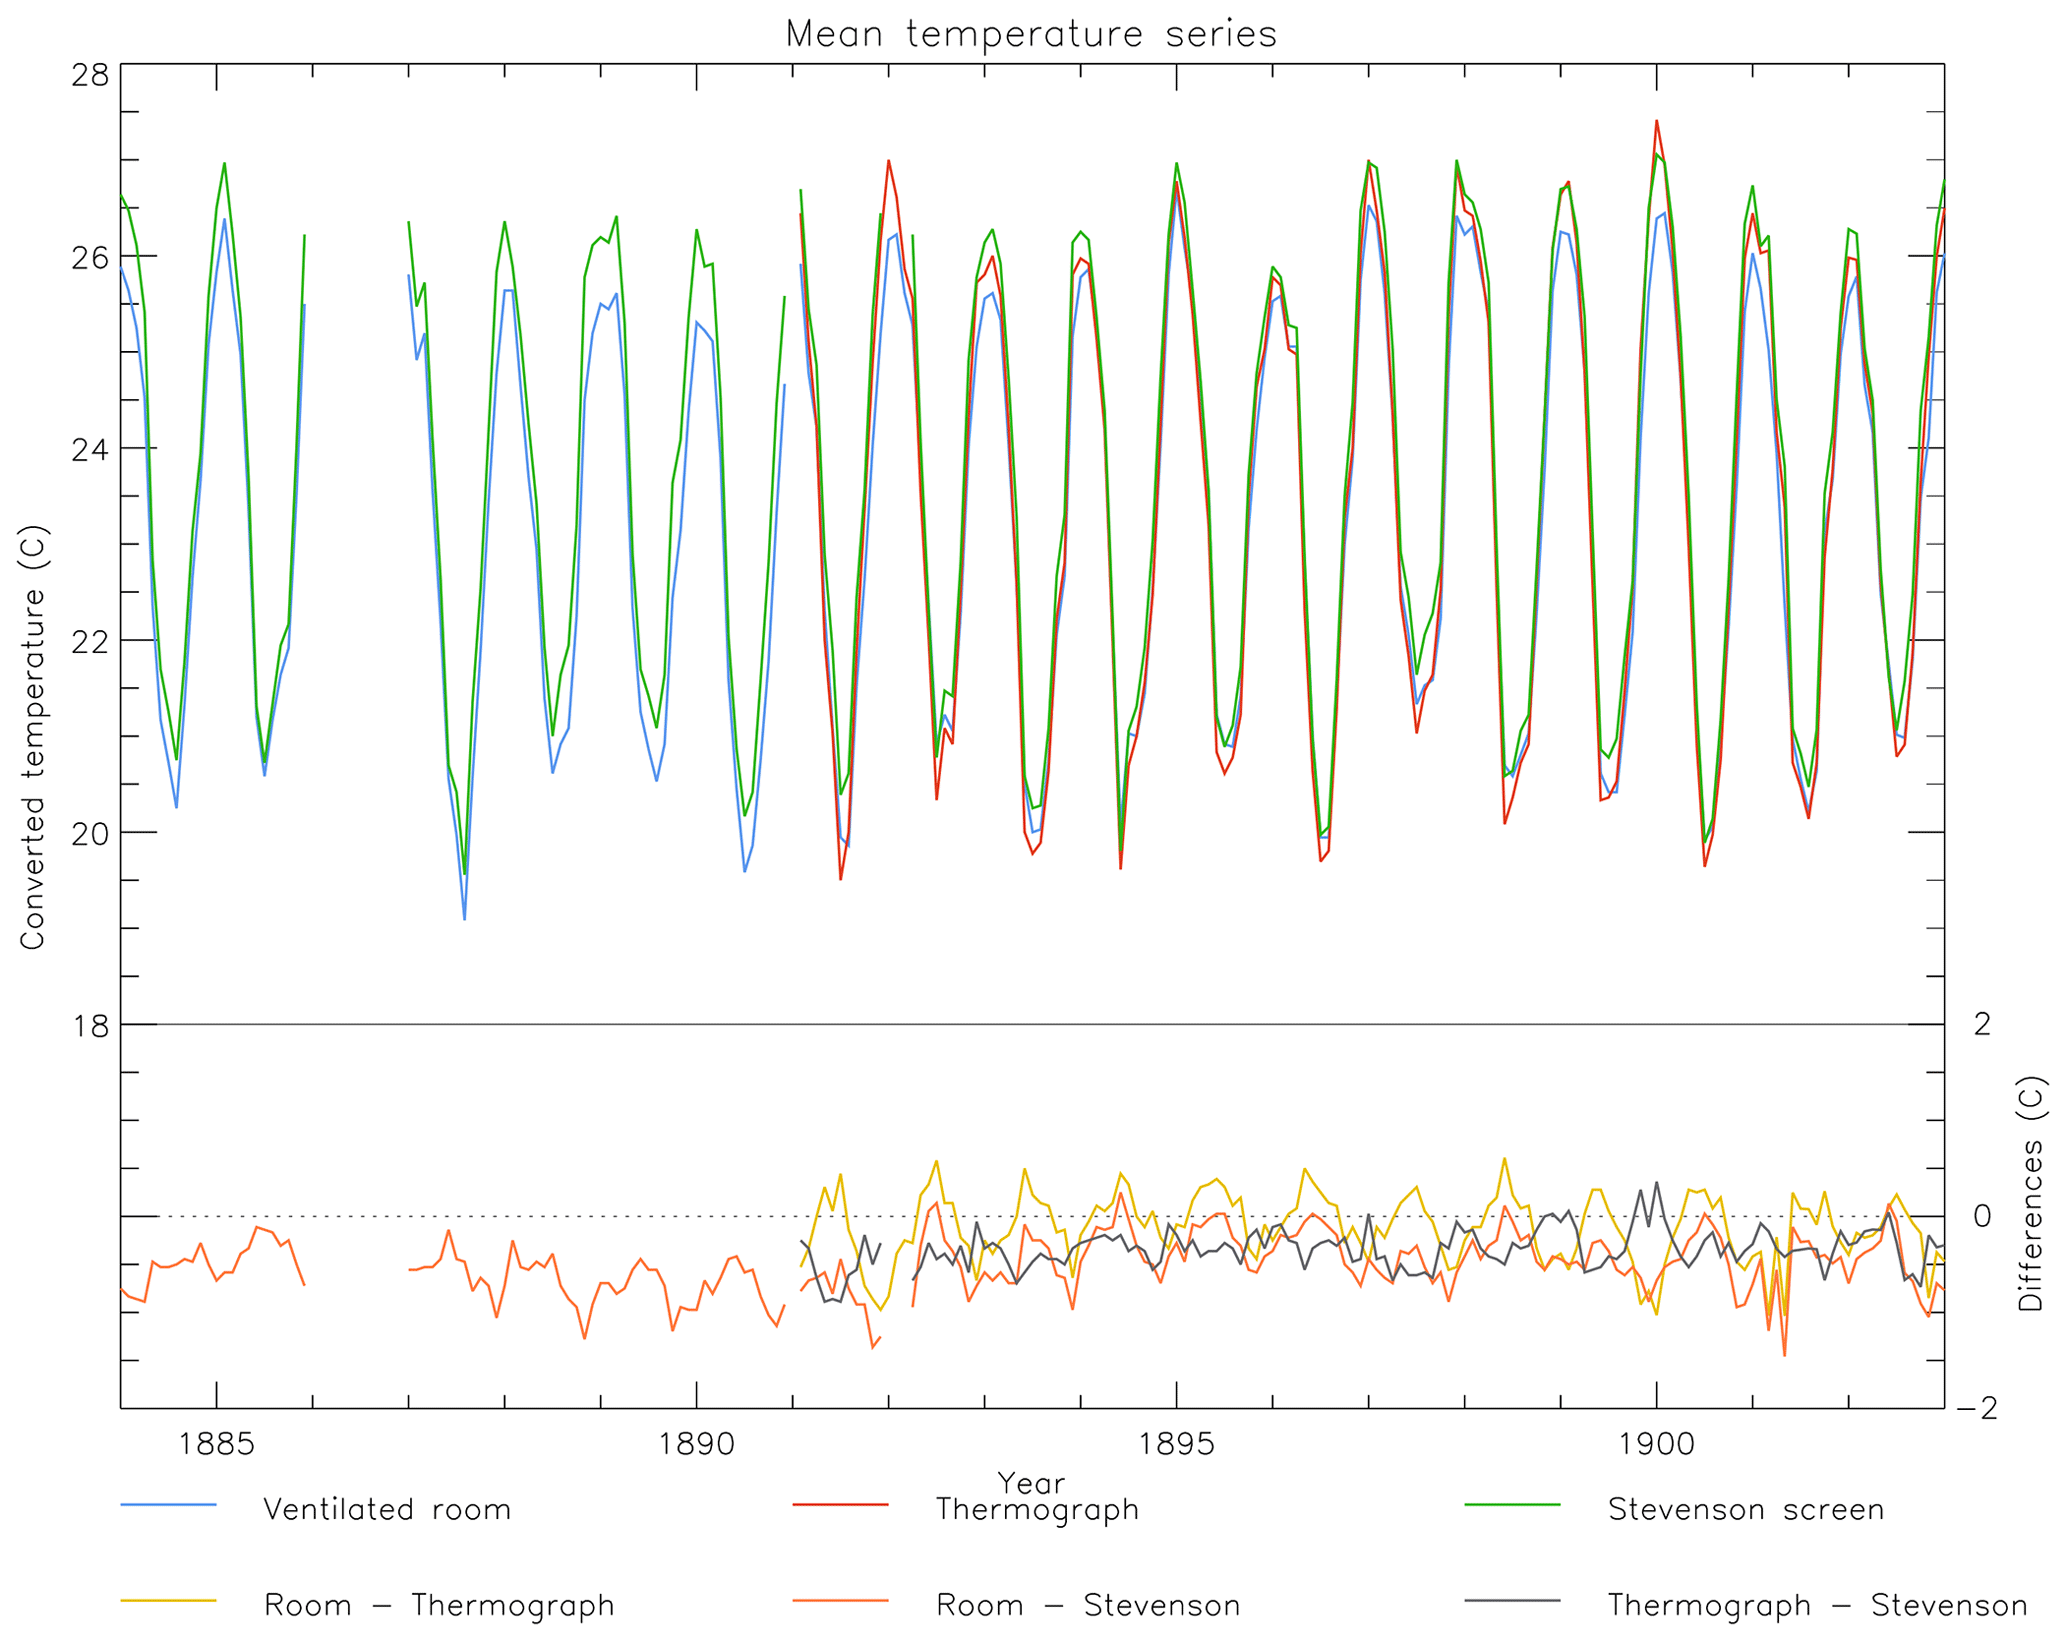This screenshot has height=1642, width=2067.
Task: Click the 28 tick label on y-axis
Action: coord(90,74)
